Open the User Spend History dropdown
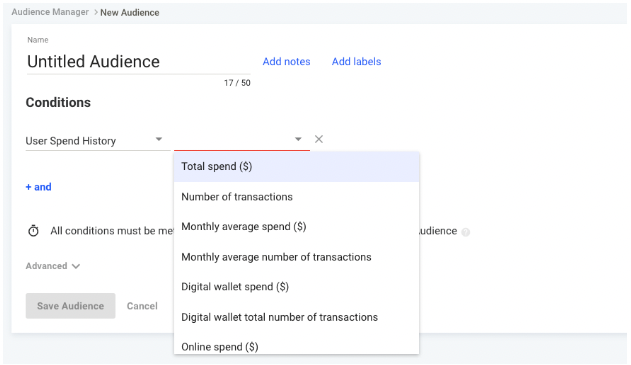Image resolution: width=631 pixels, height=365 pixels. [98, 141]
